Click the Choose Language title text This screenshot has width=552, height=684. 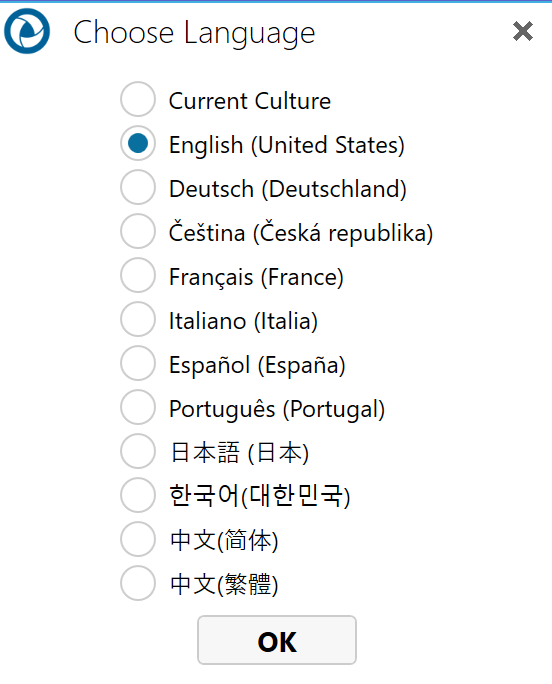[x=194, y=33]
